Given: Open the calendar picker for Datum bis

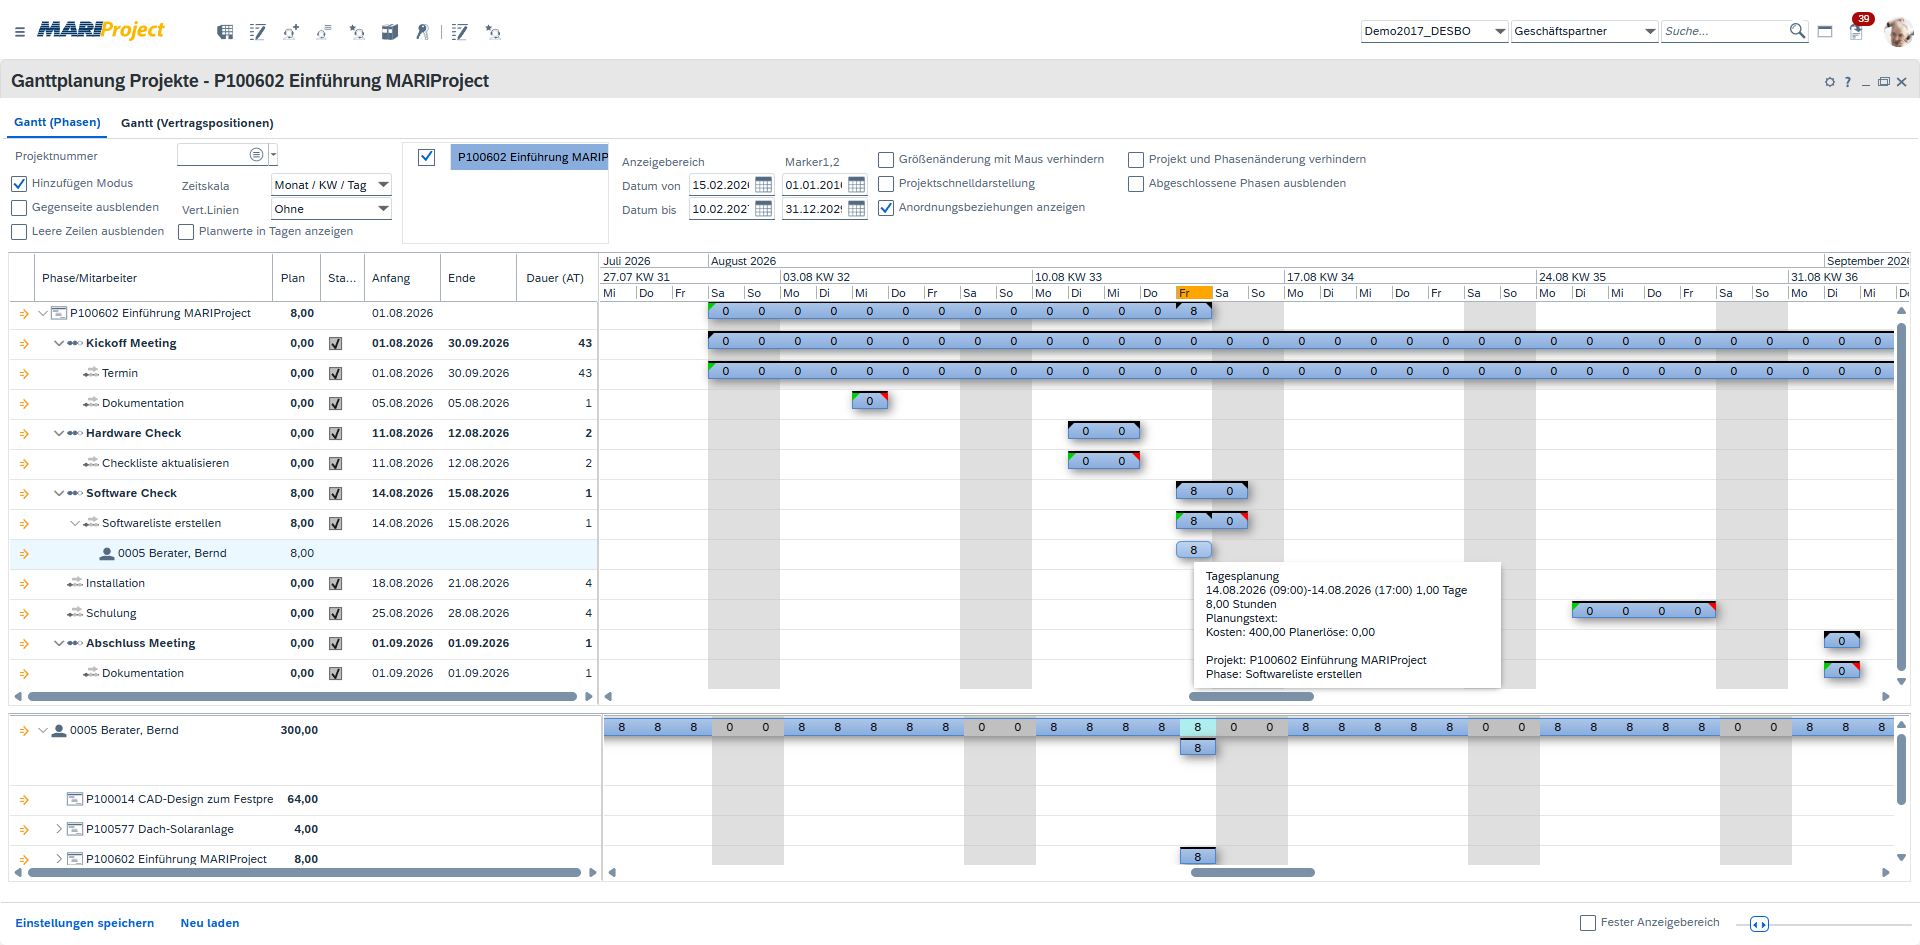Looking at the screenshot, I should coord(764,209).
